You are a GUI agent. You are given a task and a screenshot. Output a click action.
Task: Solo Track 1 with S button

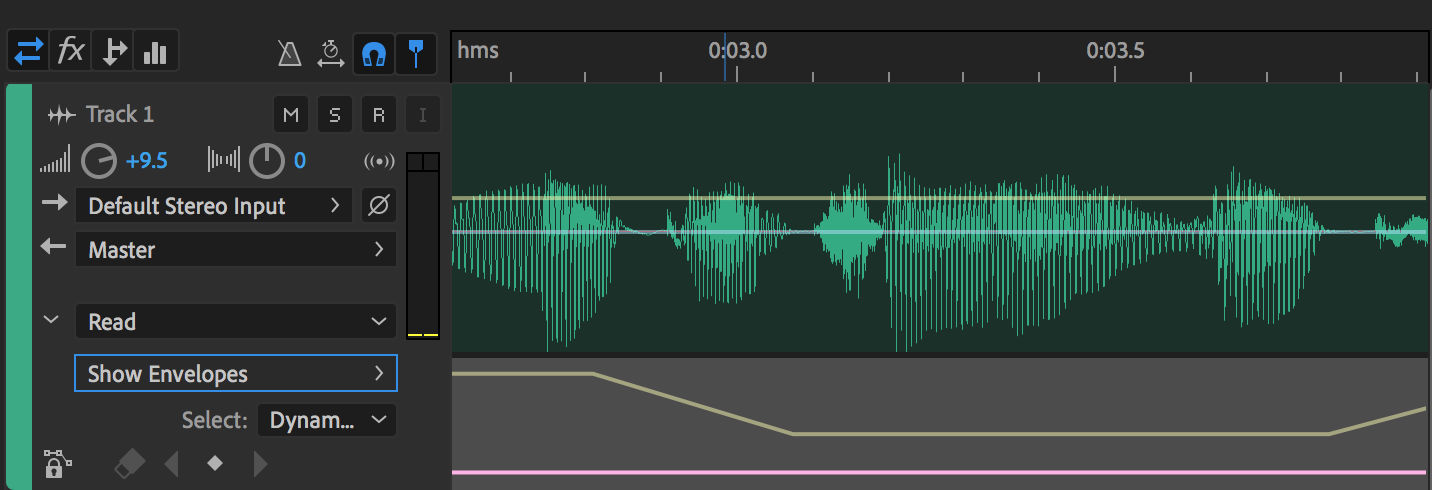(335, 115)
